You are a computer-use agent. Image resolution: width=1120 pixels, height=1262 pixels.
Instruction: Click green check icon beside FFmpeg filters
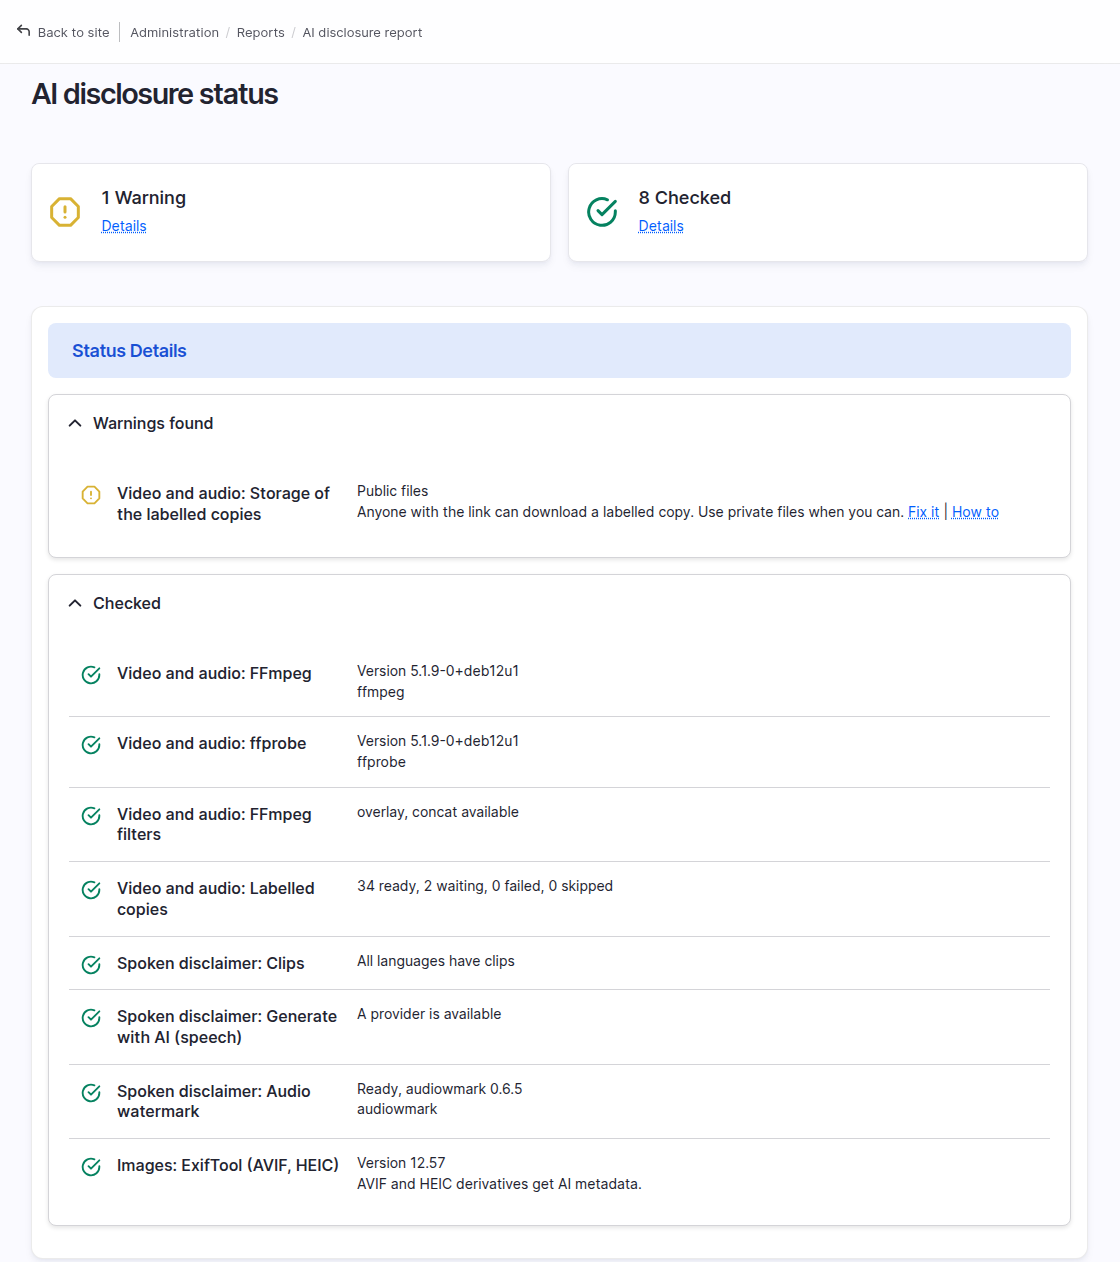91,815
